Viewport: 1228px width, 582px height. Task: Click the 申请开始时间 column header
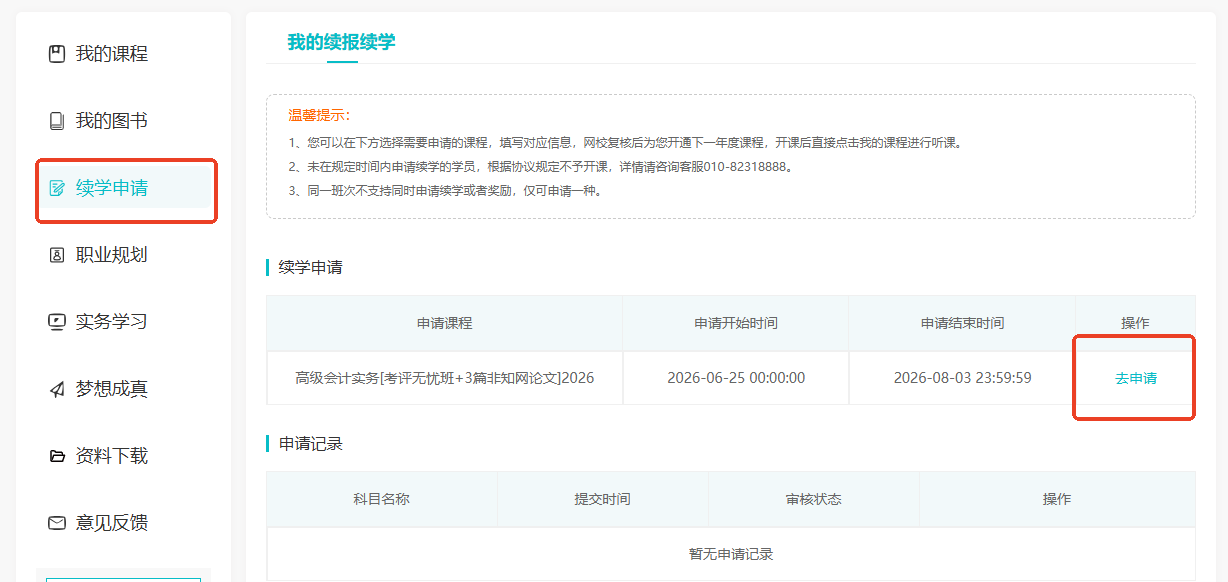point(736,323)
